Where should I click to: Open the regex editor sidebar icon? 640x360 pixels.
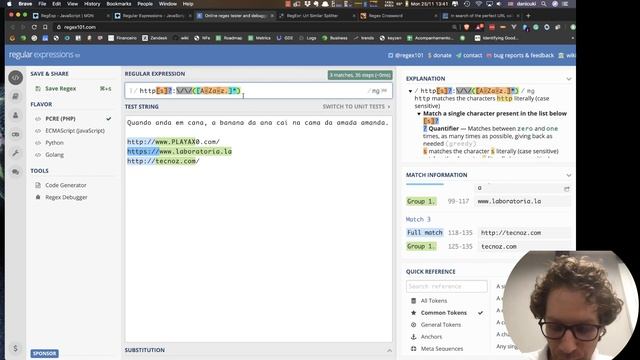click(16, 77)
